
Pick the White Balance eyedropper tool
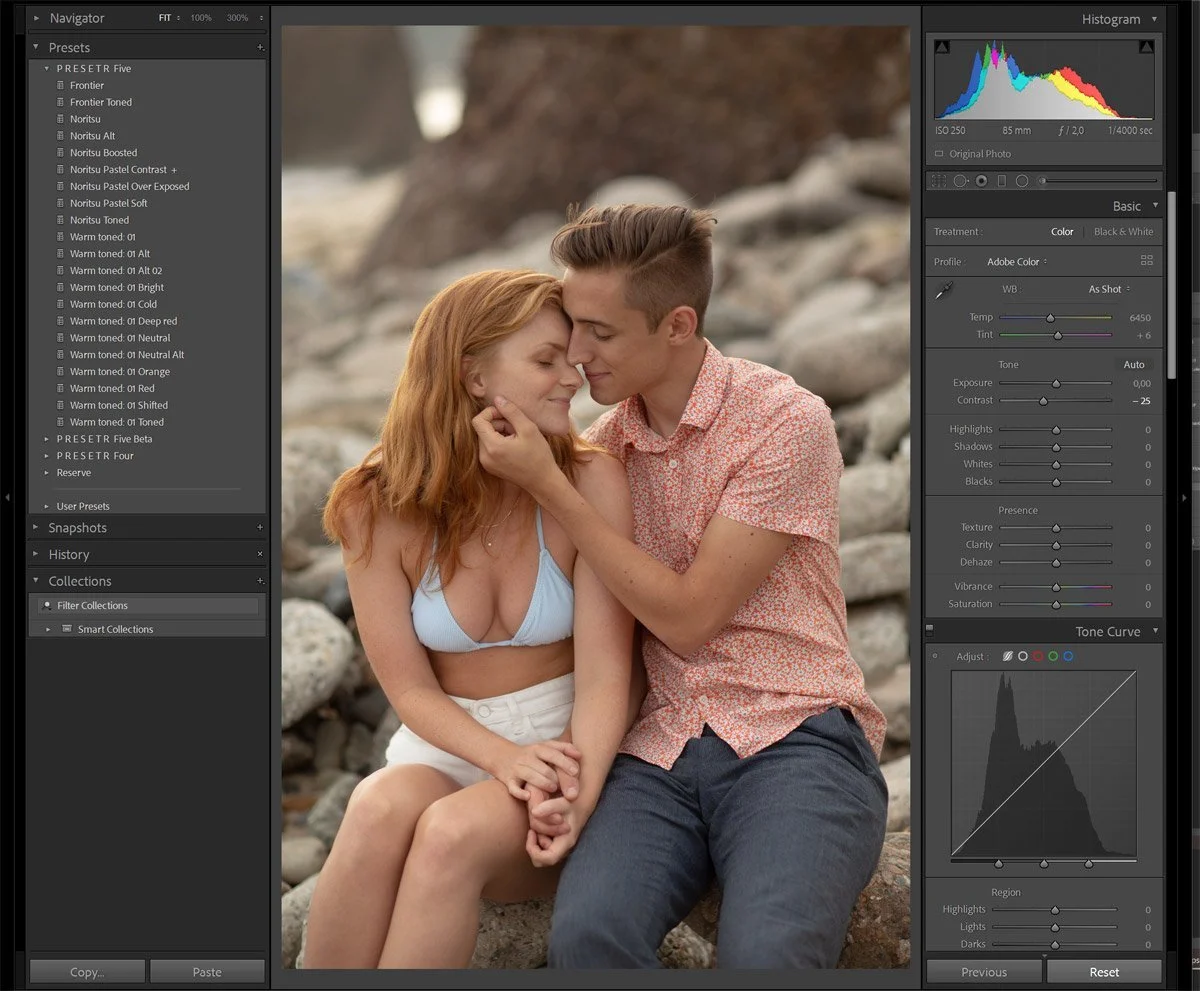point(943,291)
